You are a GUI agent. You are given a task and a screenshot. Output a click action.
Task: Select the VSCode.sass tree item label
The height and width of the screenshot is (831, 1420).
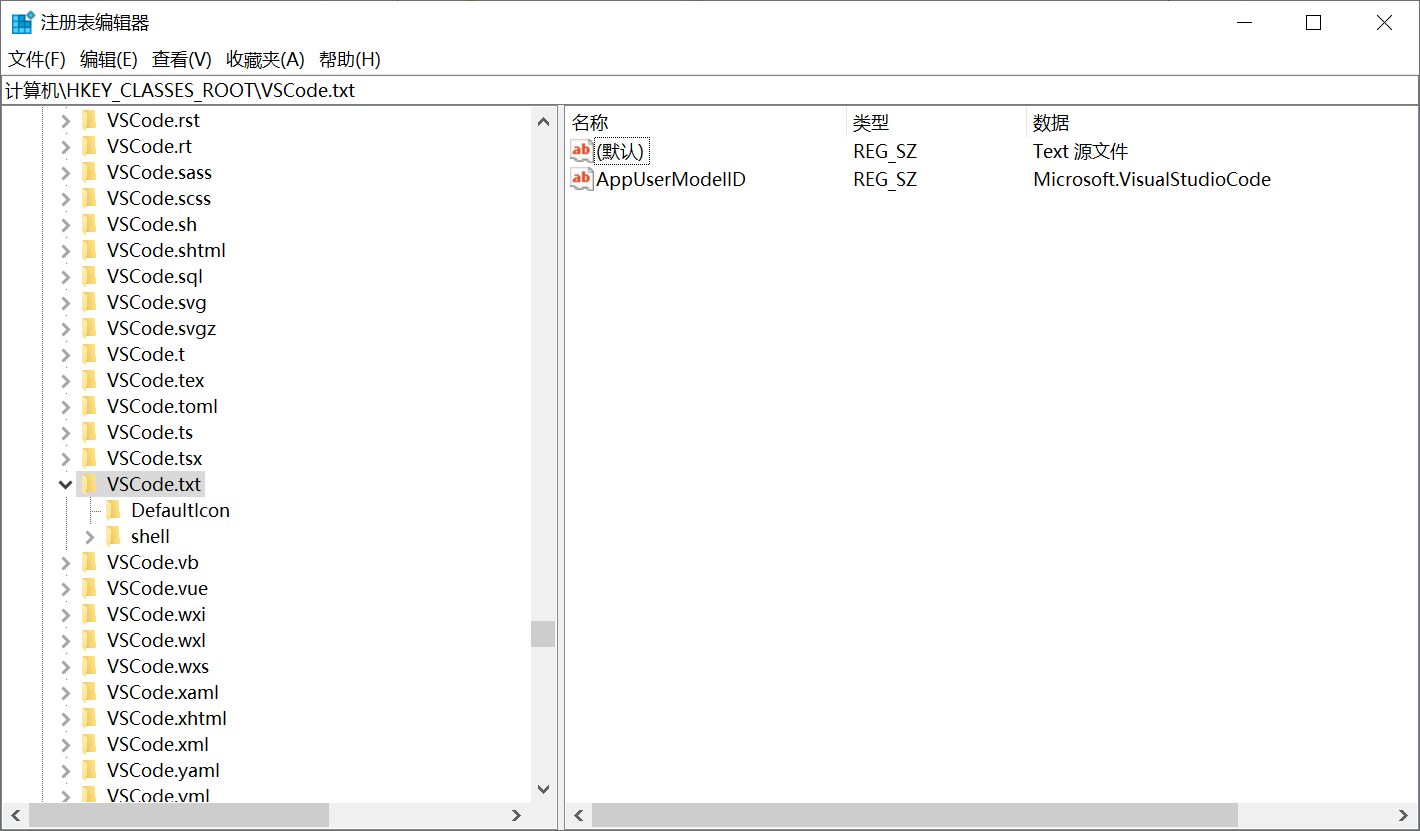159,172
